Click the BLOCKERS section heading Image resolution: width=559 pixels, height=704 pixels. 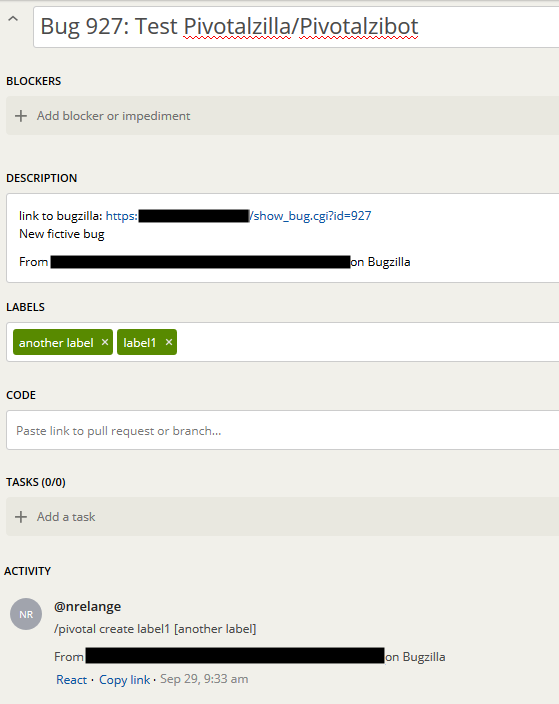[34, 81]
